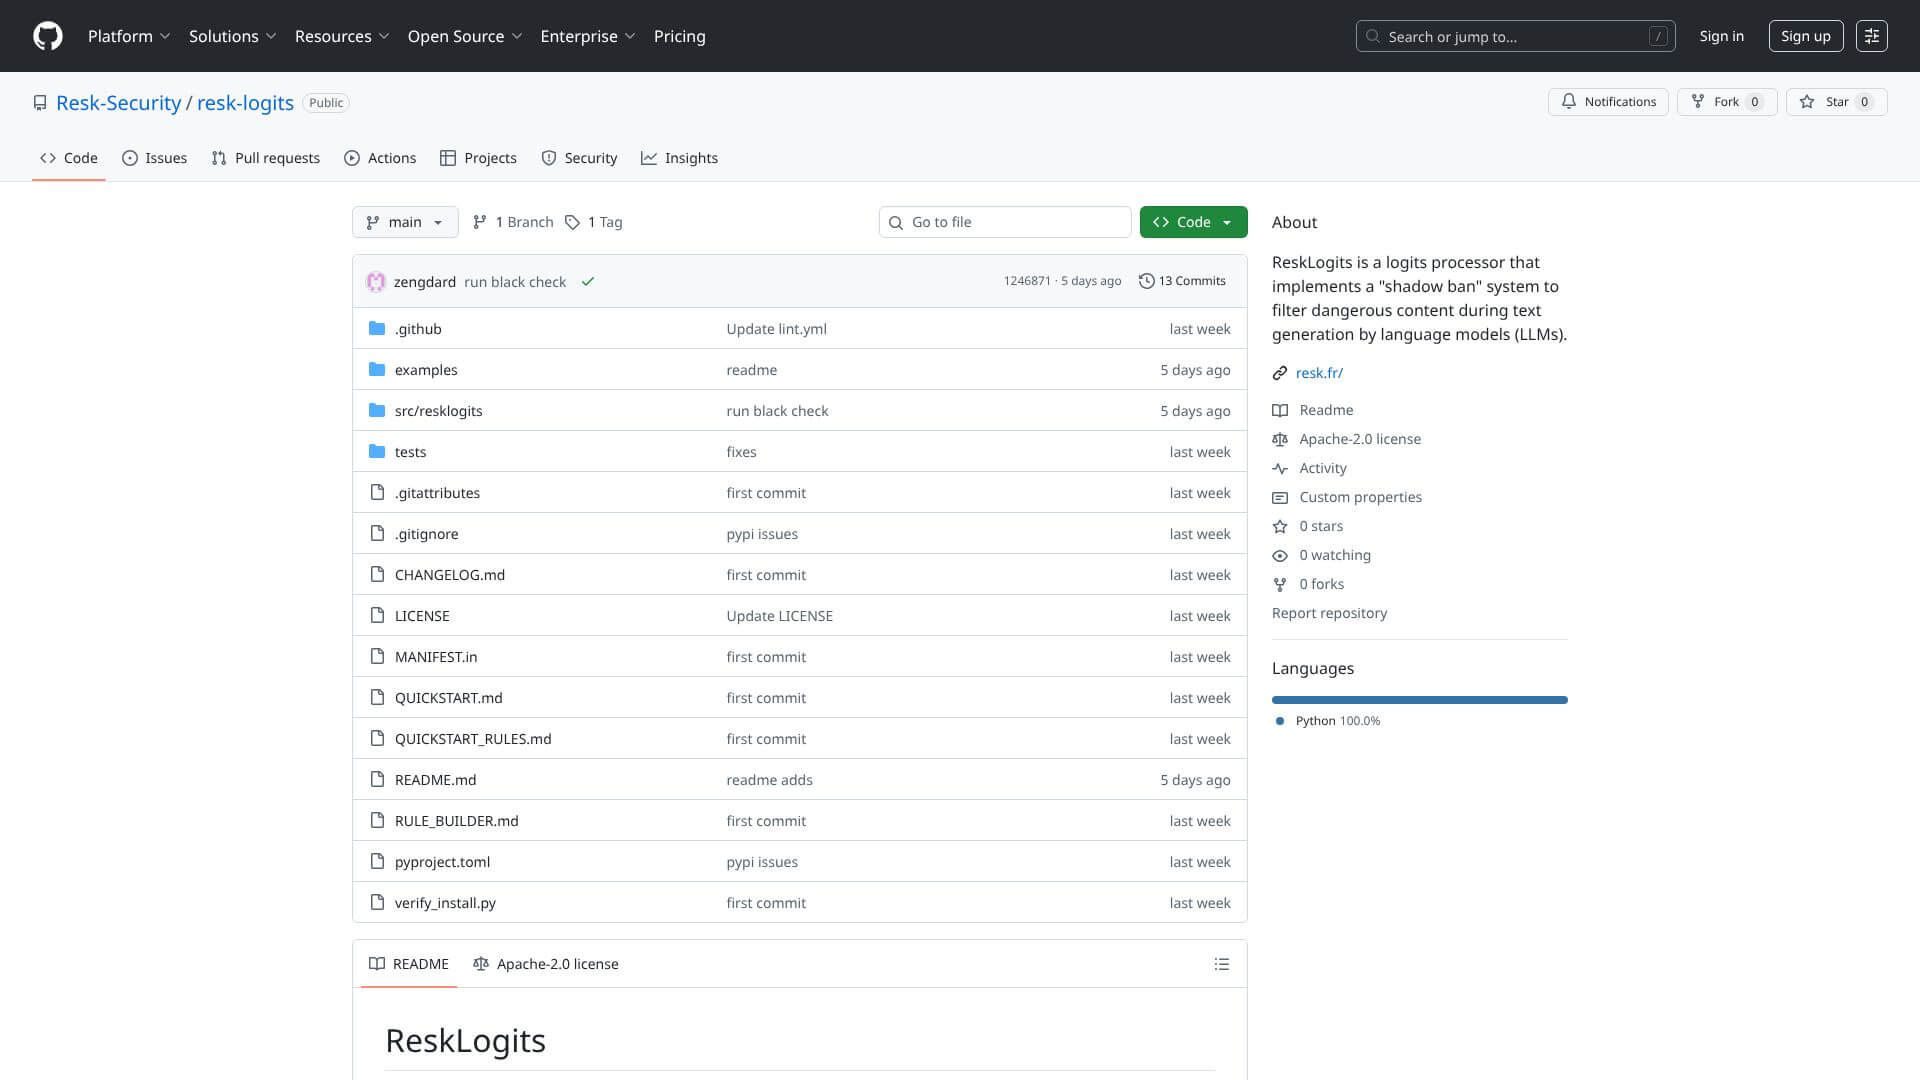Open the 13 Commits history link

coord(1182,281)
